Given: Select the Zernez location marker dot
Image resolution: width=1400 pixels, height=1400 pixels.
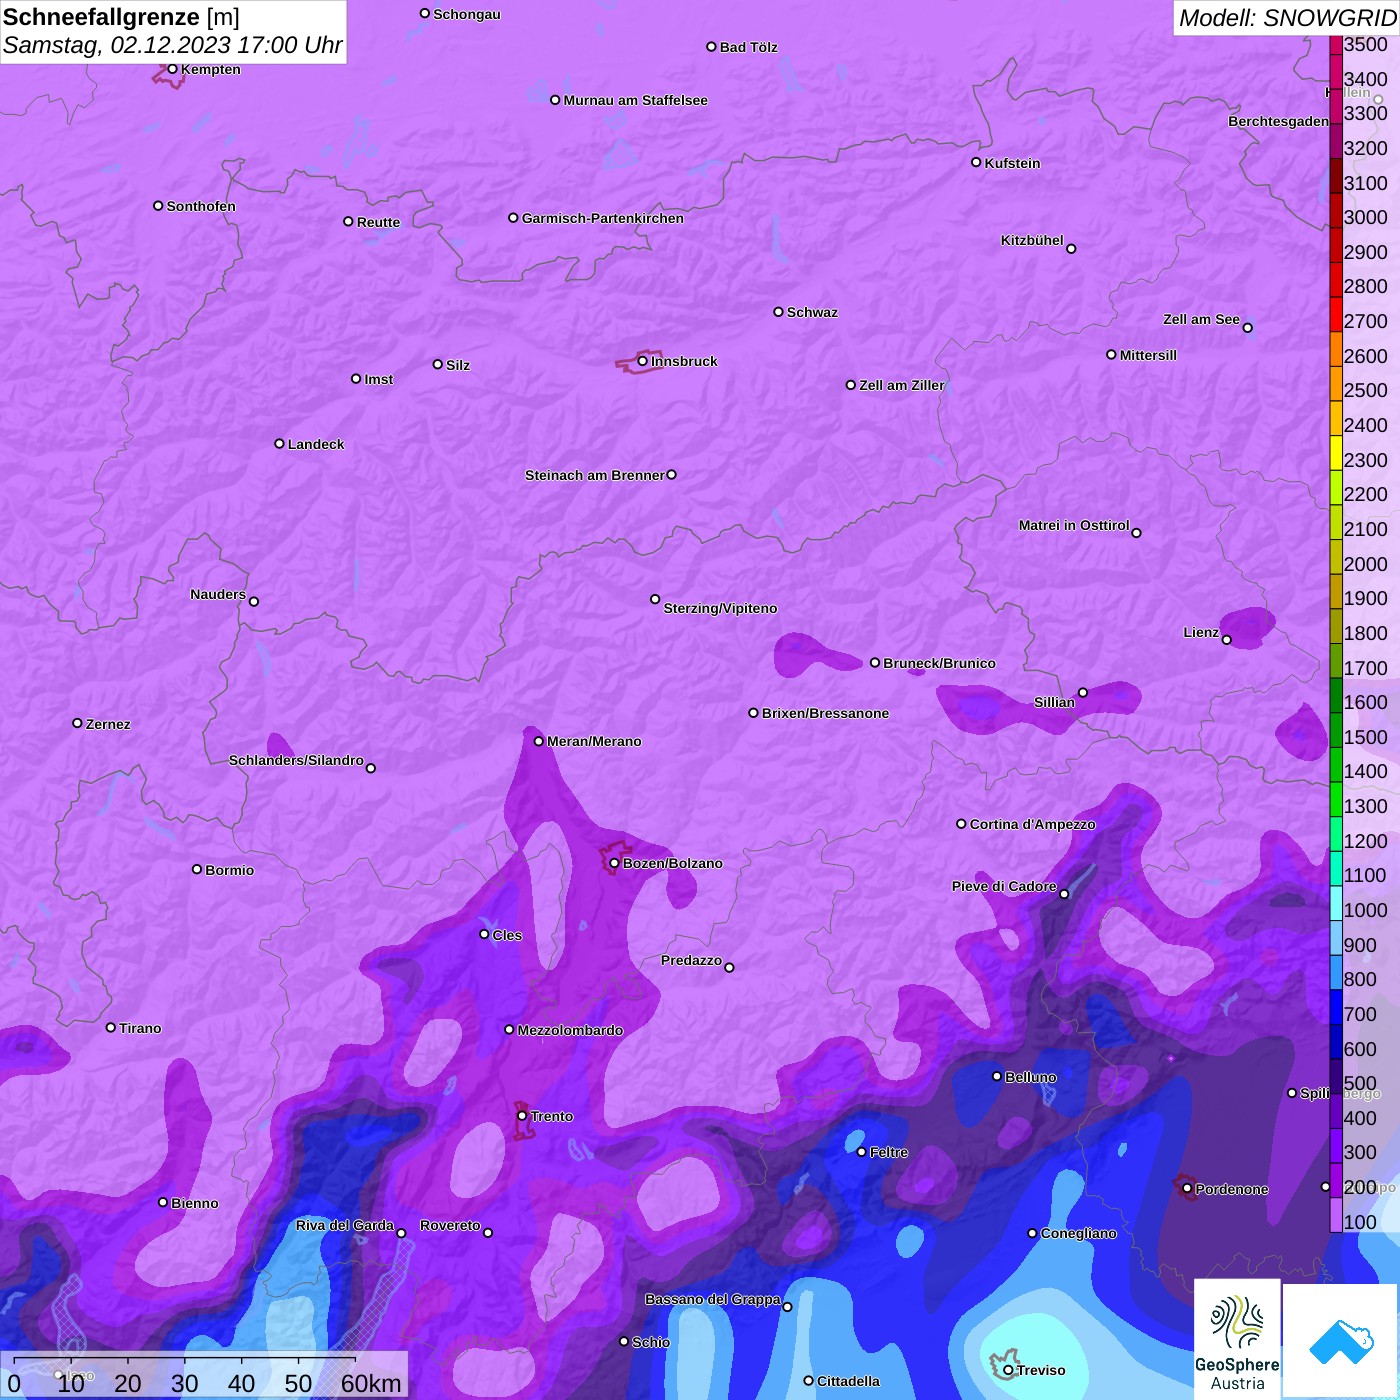Looking at the screenshot, I should click(x=77, y=723).
